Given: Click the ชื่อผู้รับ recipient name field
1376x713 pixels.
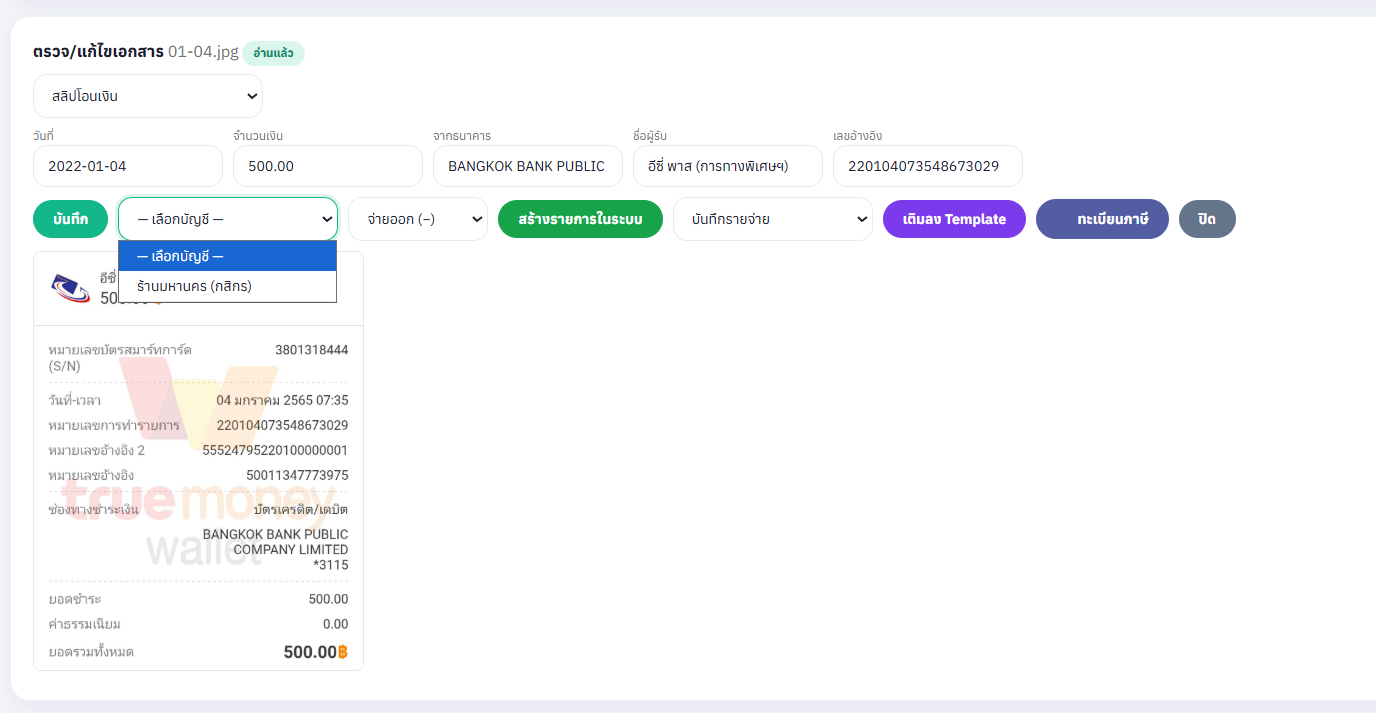Looking at the screenshot, I should (x=728, y=166).
